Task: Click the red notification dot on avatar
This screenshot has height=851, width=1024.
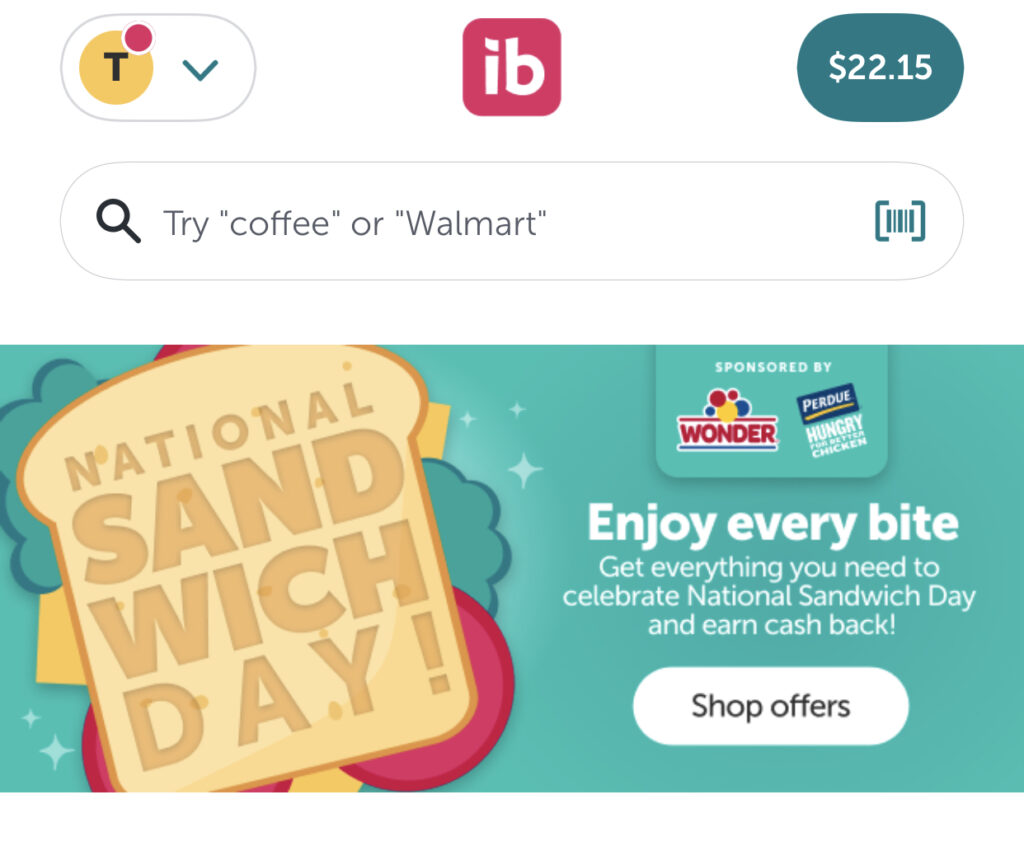Action: [139, 39]
